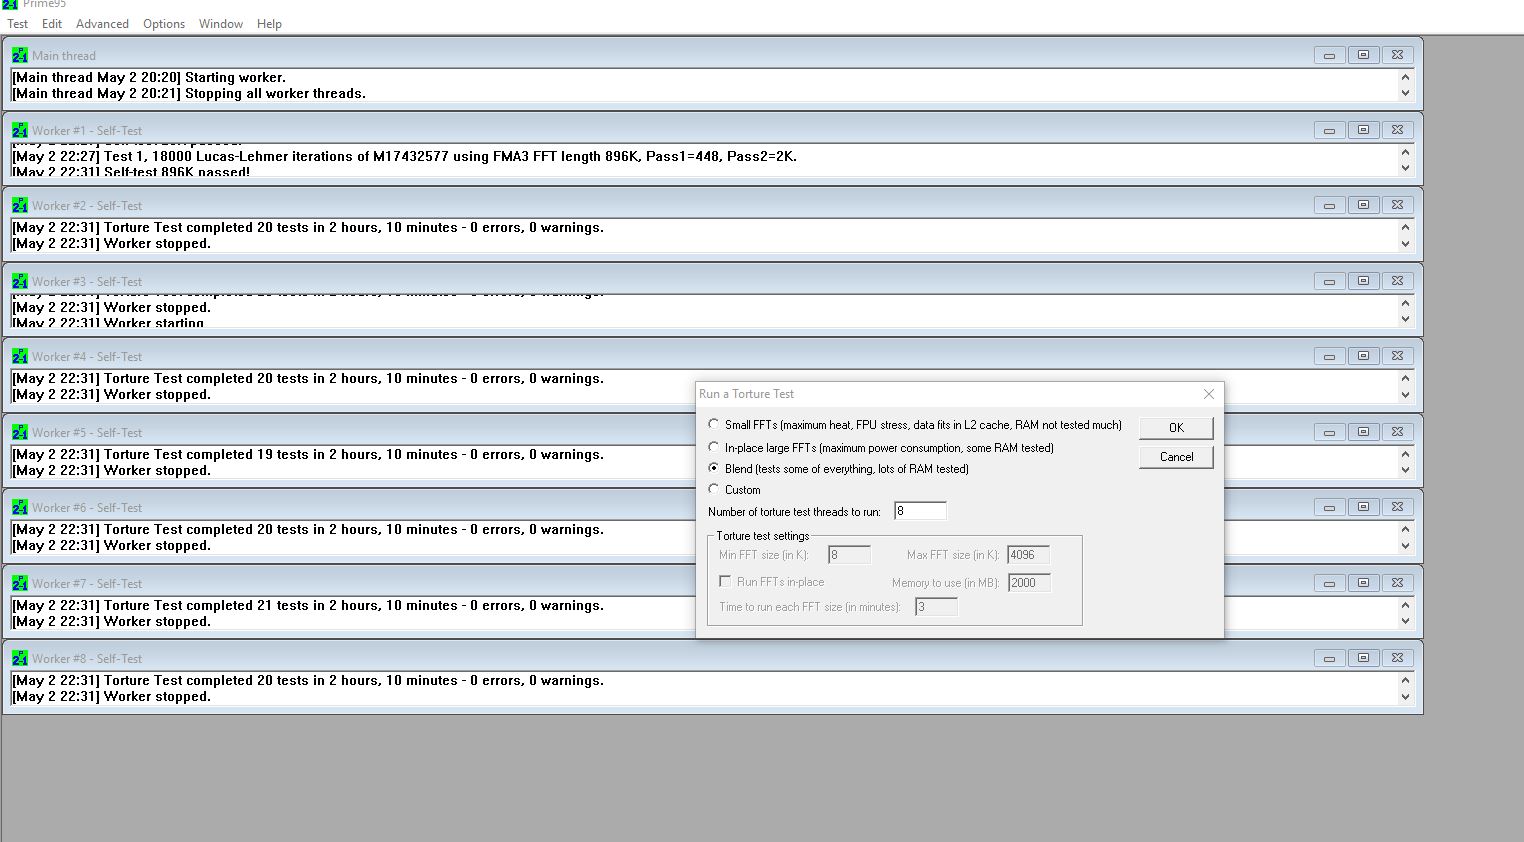Click the Worker #7 window icon
This screenshot has width=1524, height=842.
(x=20, y=583)
